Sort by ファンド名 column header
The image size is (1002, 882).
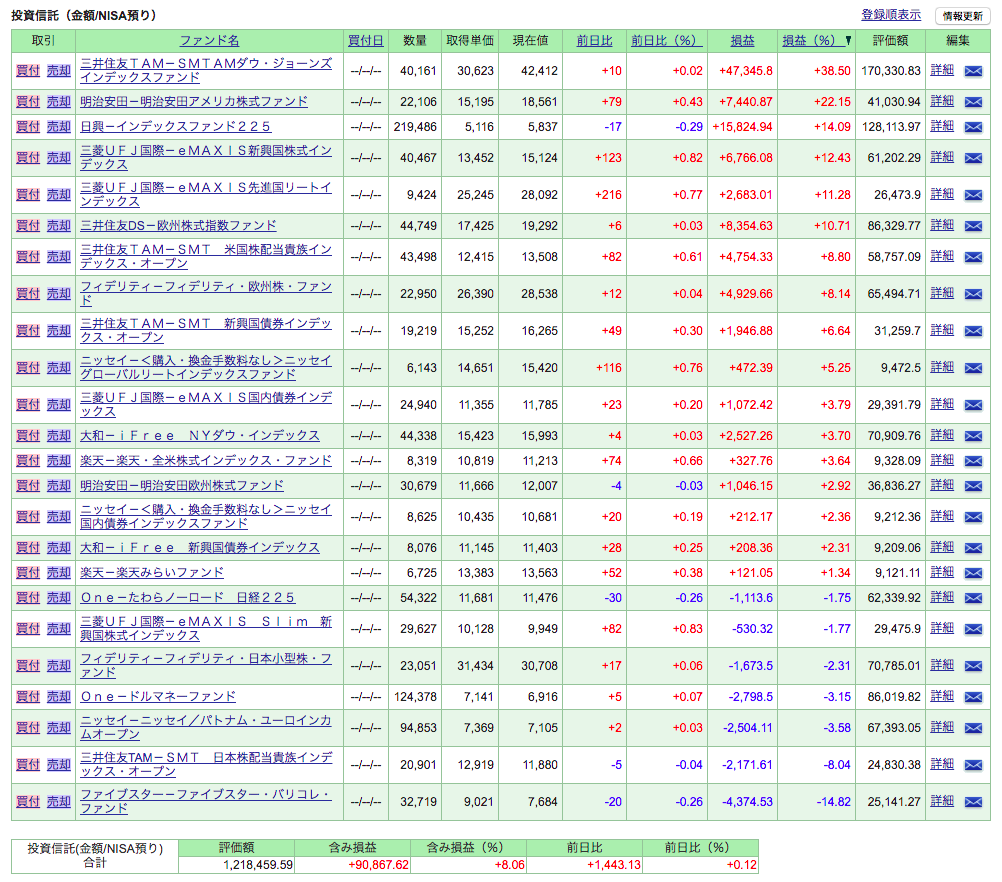209,41
